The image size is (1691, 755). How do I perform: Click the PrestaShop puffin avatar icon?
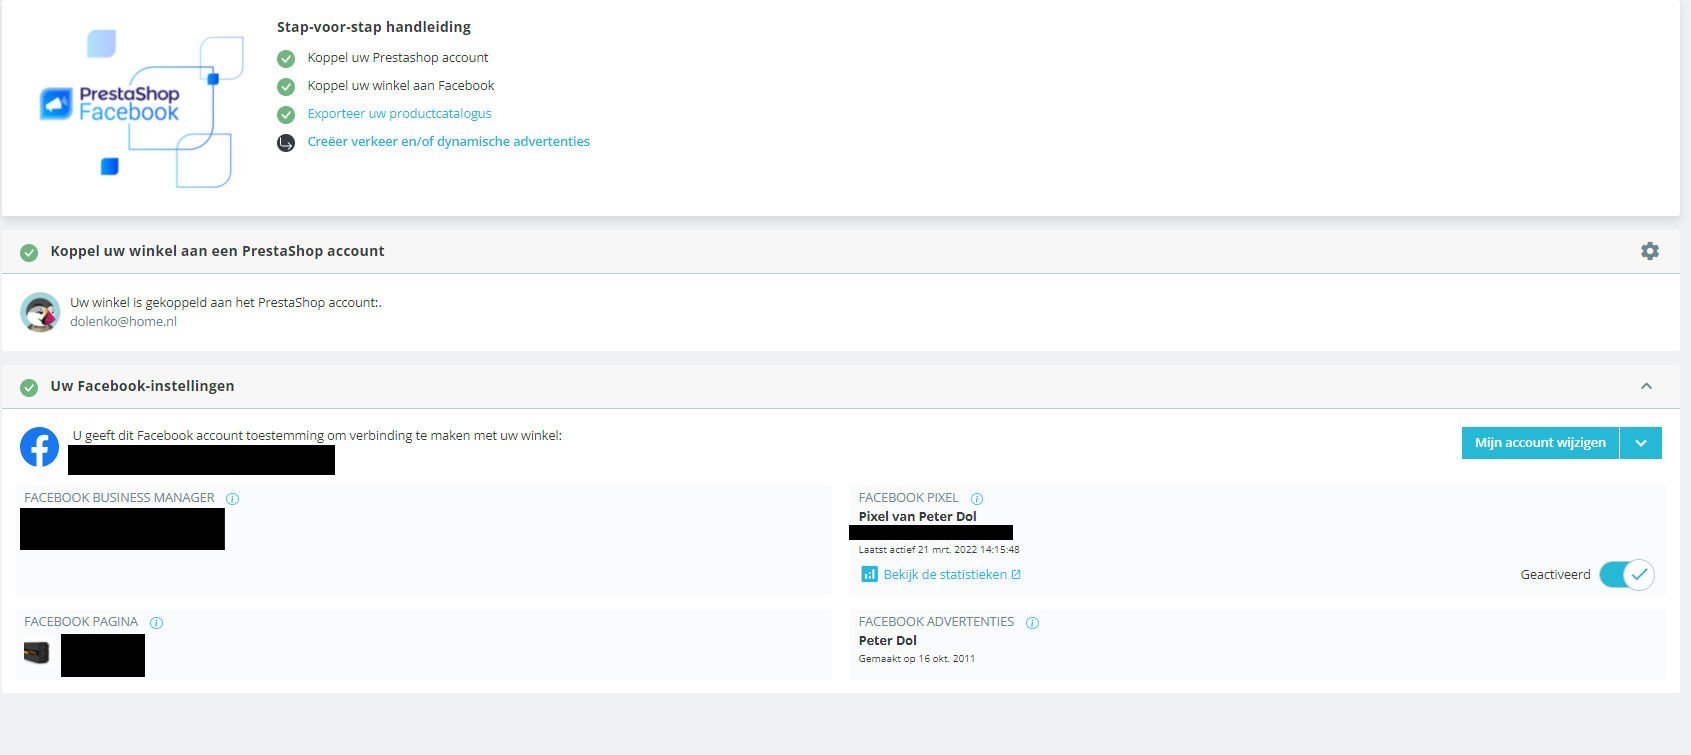(40, 312)
